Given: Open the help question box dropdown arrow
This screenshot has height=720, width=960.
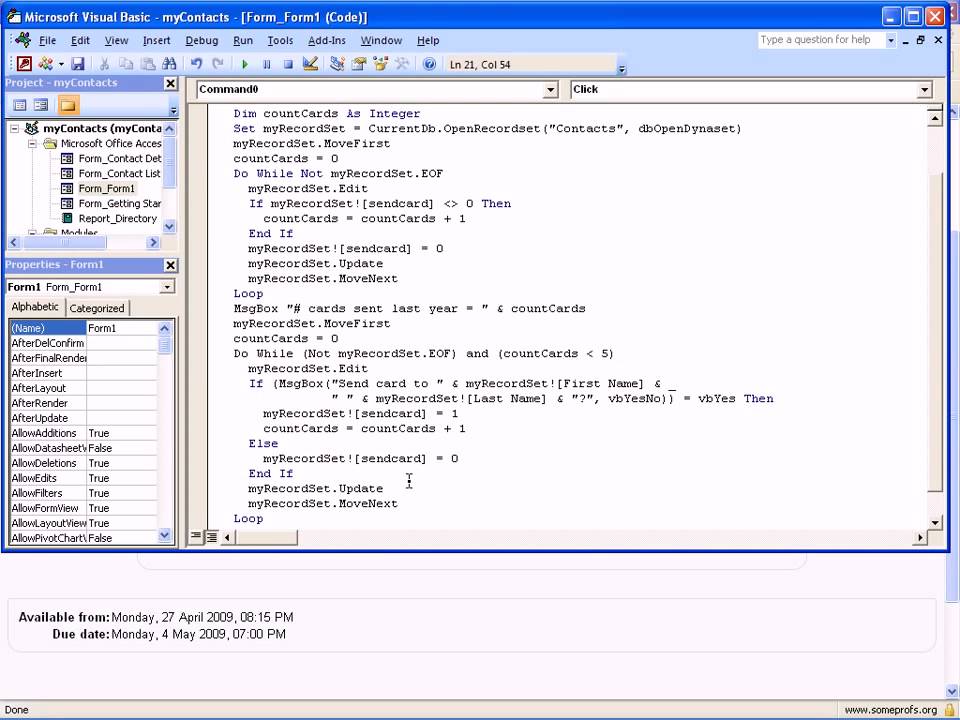Looking at the screenshot, I should [x=891, y=40].
